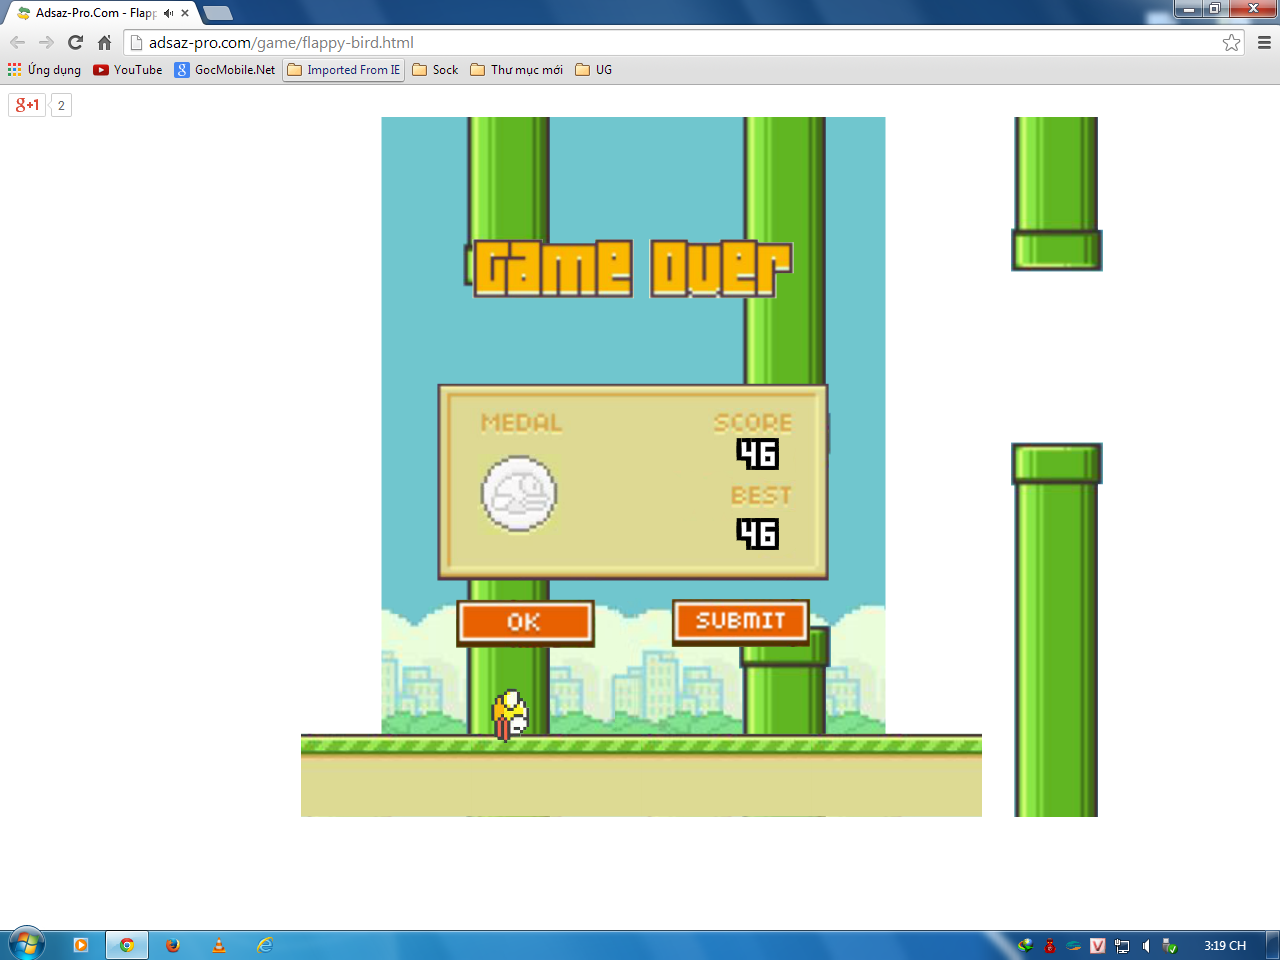This screenshot has width=1280, height=960.
Task: Click the Game Over title
Action: (x=633, y=268)
